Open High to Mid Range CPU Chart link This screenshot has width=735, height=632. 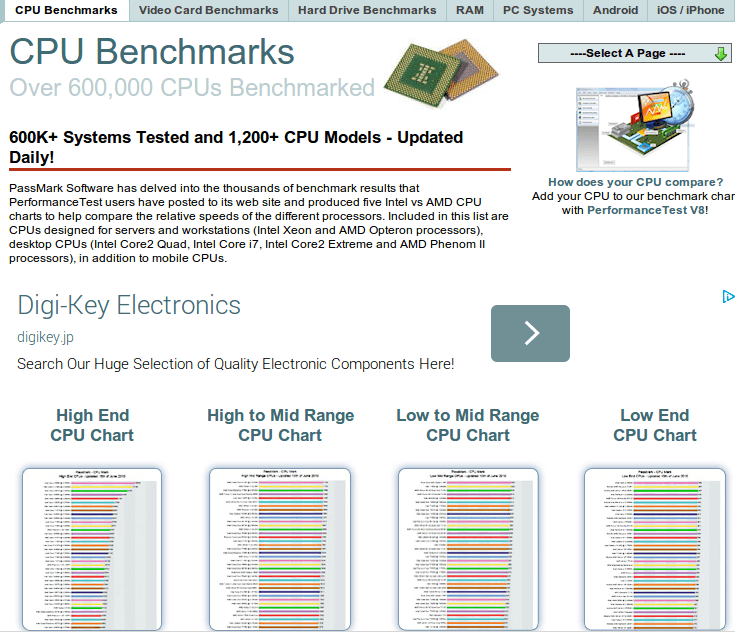(280, 425)
